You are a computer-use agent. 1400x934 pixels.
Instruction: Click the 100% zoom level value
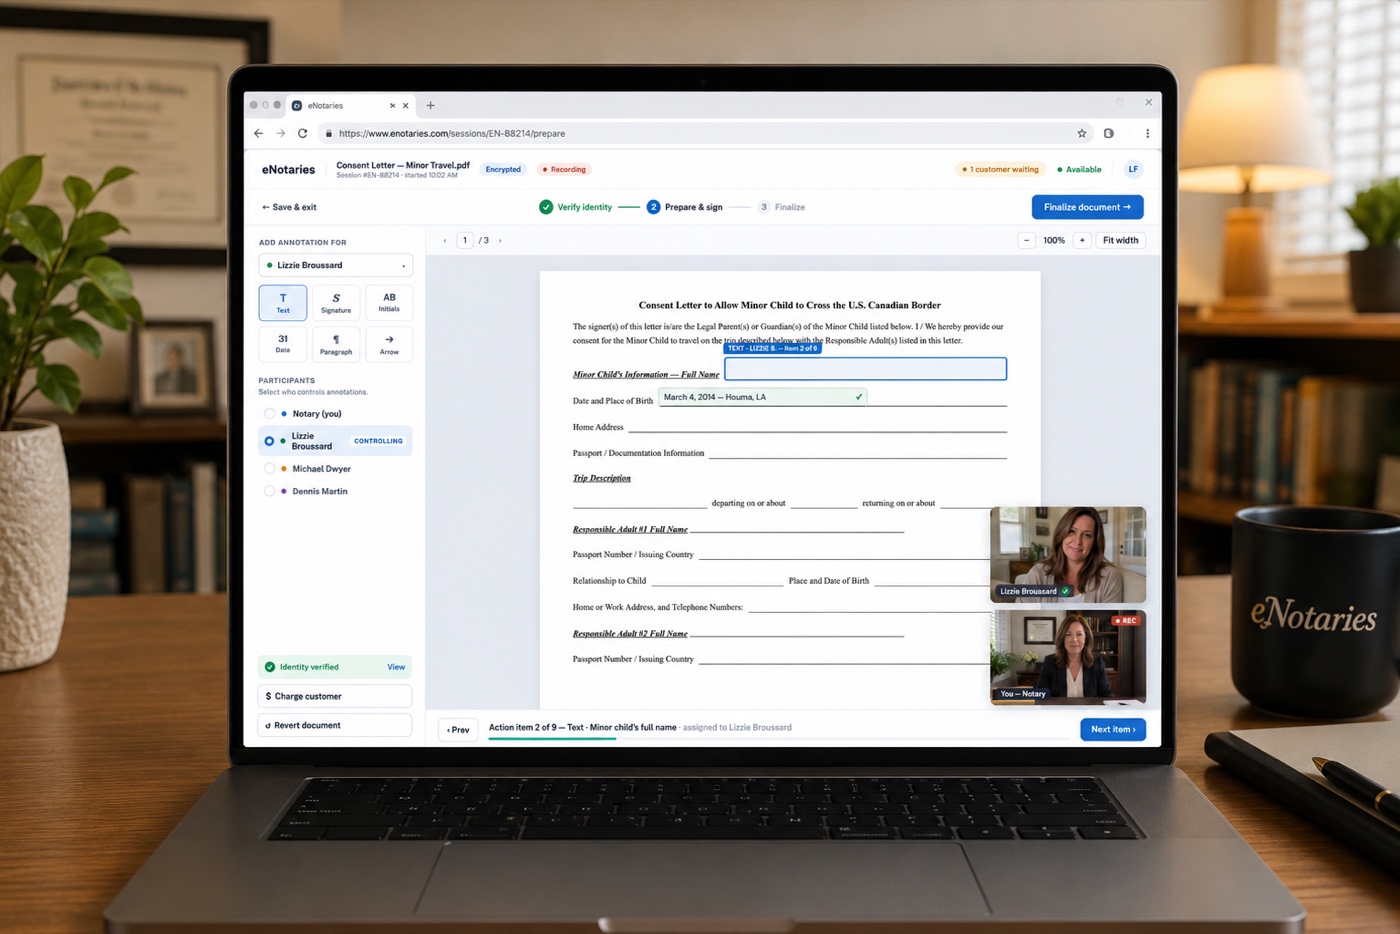1054,240
